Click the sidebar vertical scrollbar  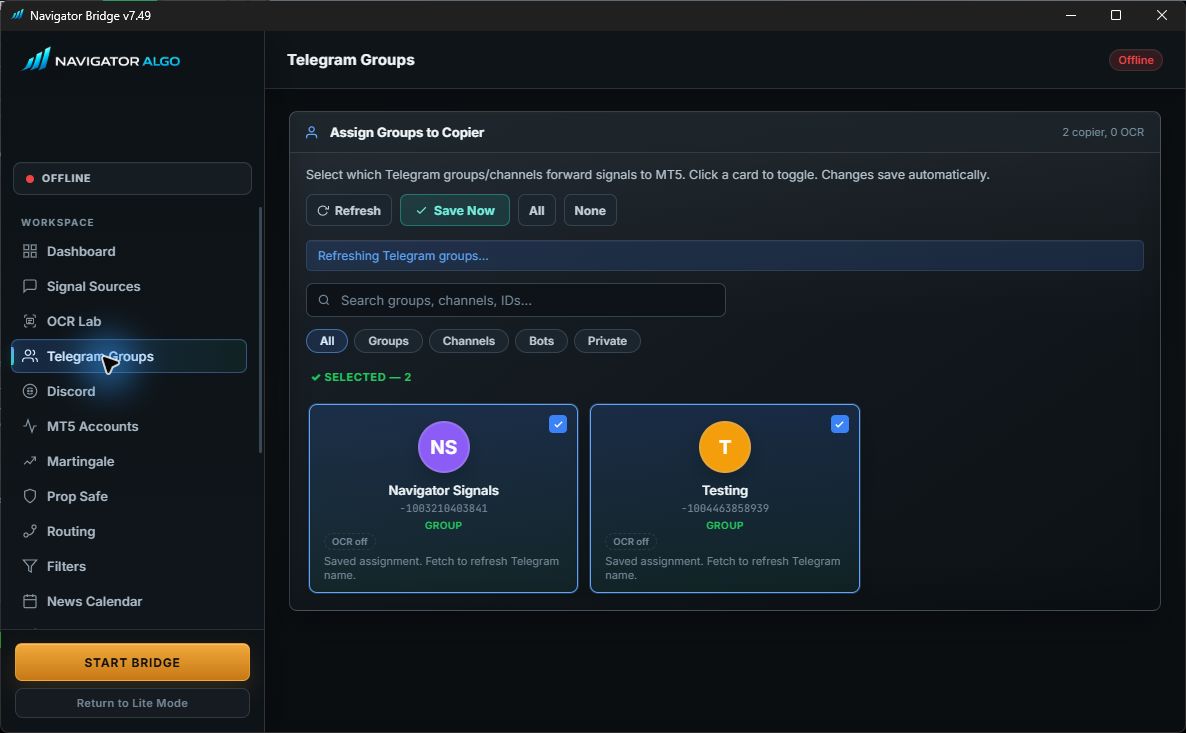coord(261,331)
